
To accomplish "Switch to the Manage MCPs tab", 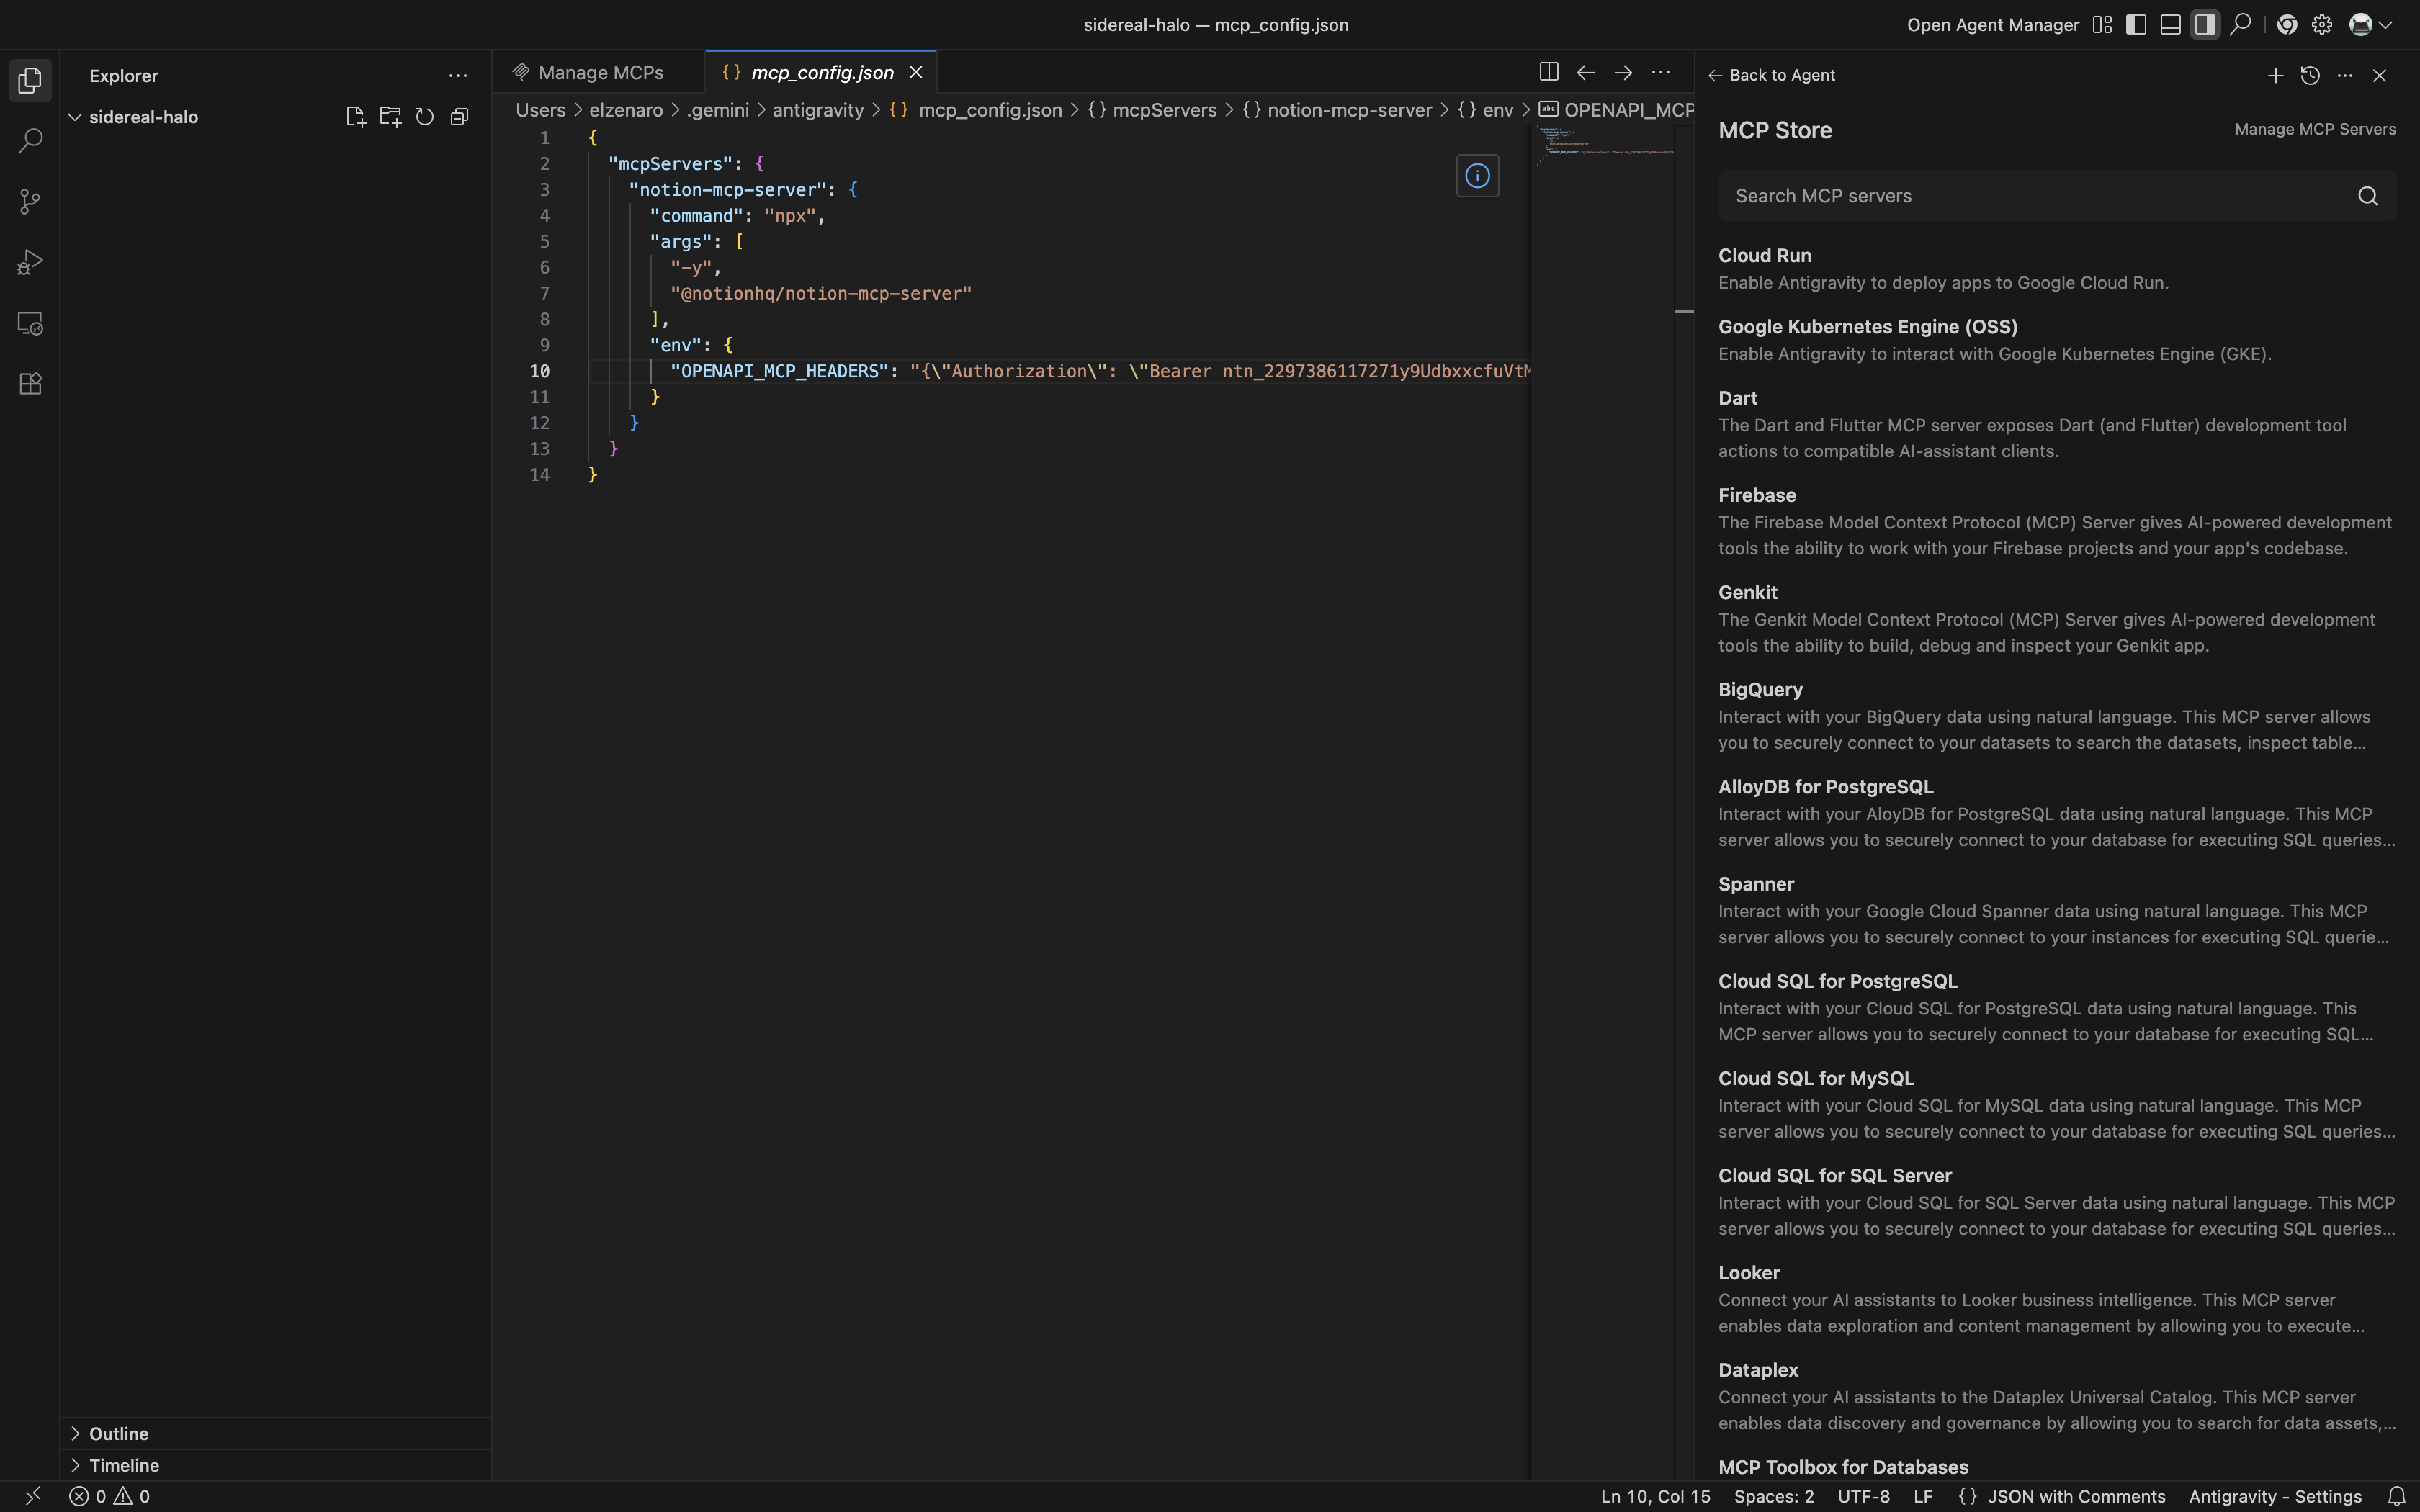I will click(599, 72).
